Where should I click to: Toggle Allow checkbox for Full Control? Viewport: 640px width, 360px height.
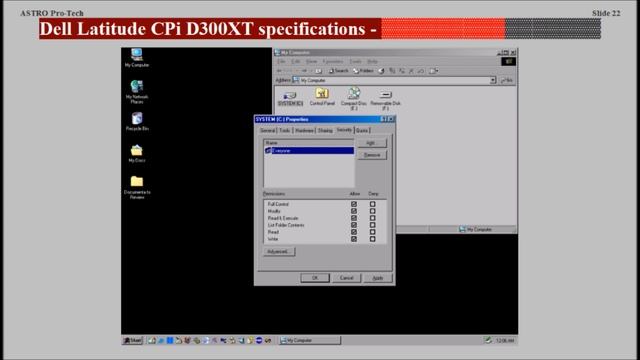tap(354, 204)
